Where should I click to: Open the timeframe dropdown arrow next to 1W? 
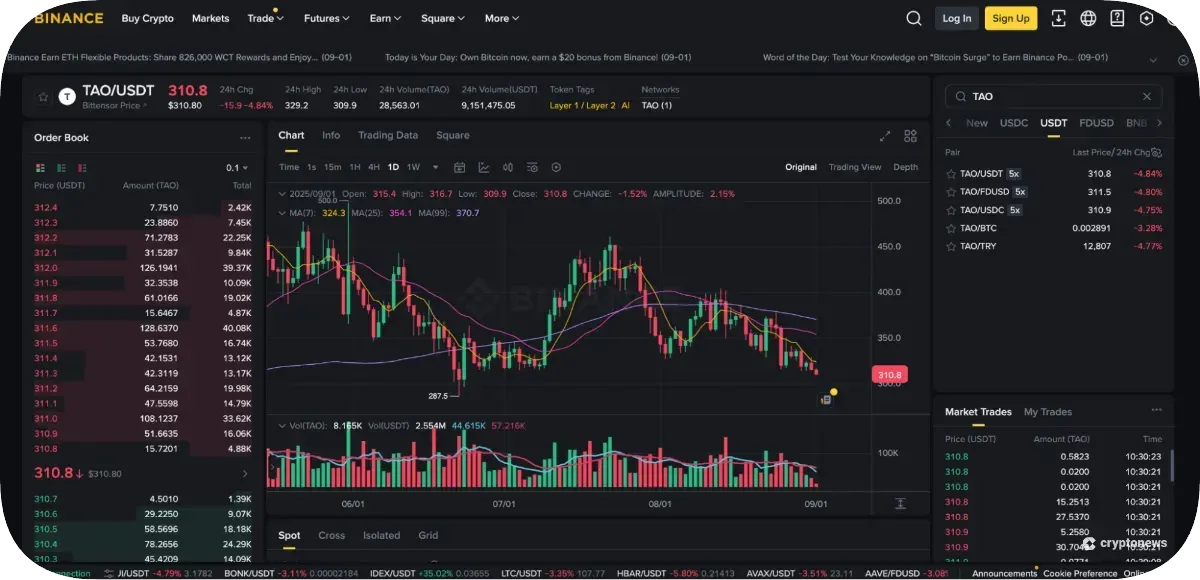click(434, 167)
